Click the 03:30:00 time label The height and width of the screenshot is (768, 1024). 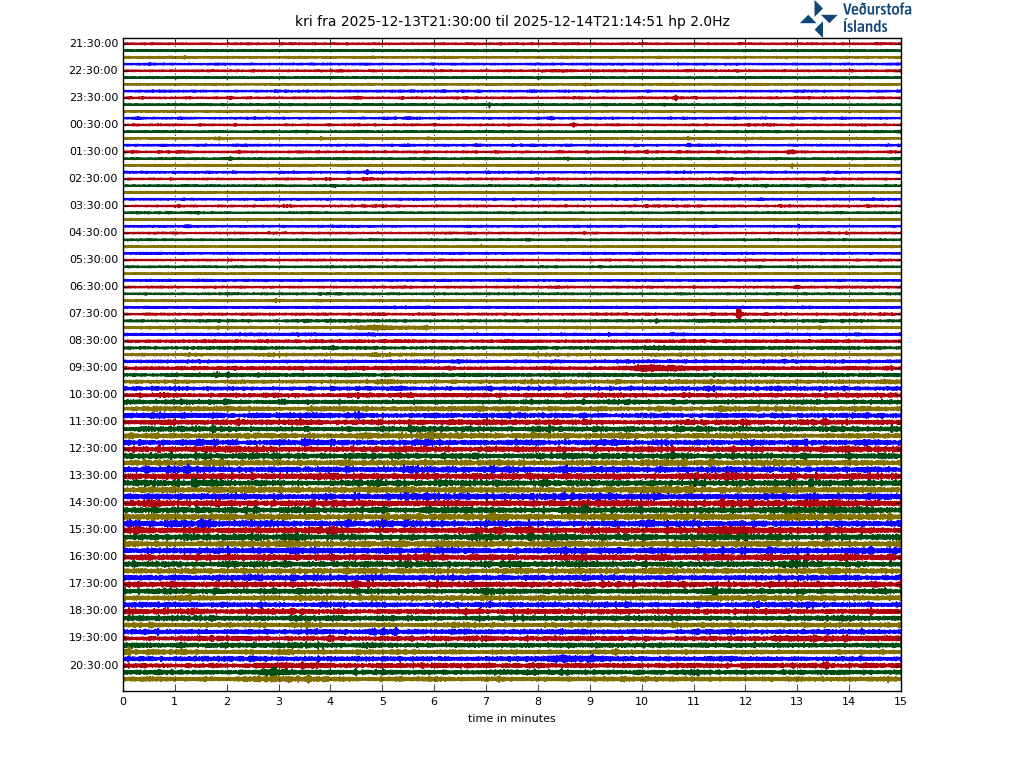93,206
